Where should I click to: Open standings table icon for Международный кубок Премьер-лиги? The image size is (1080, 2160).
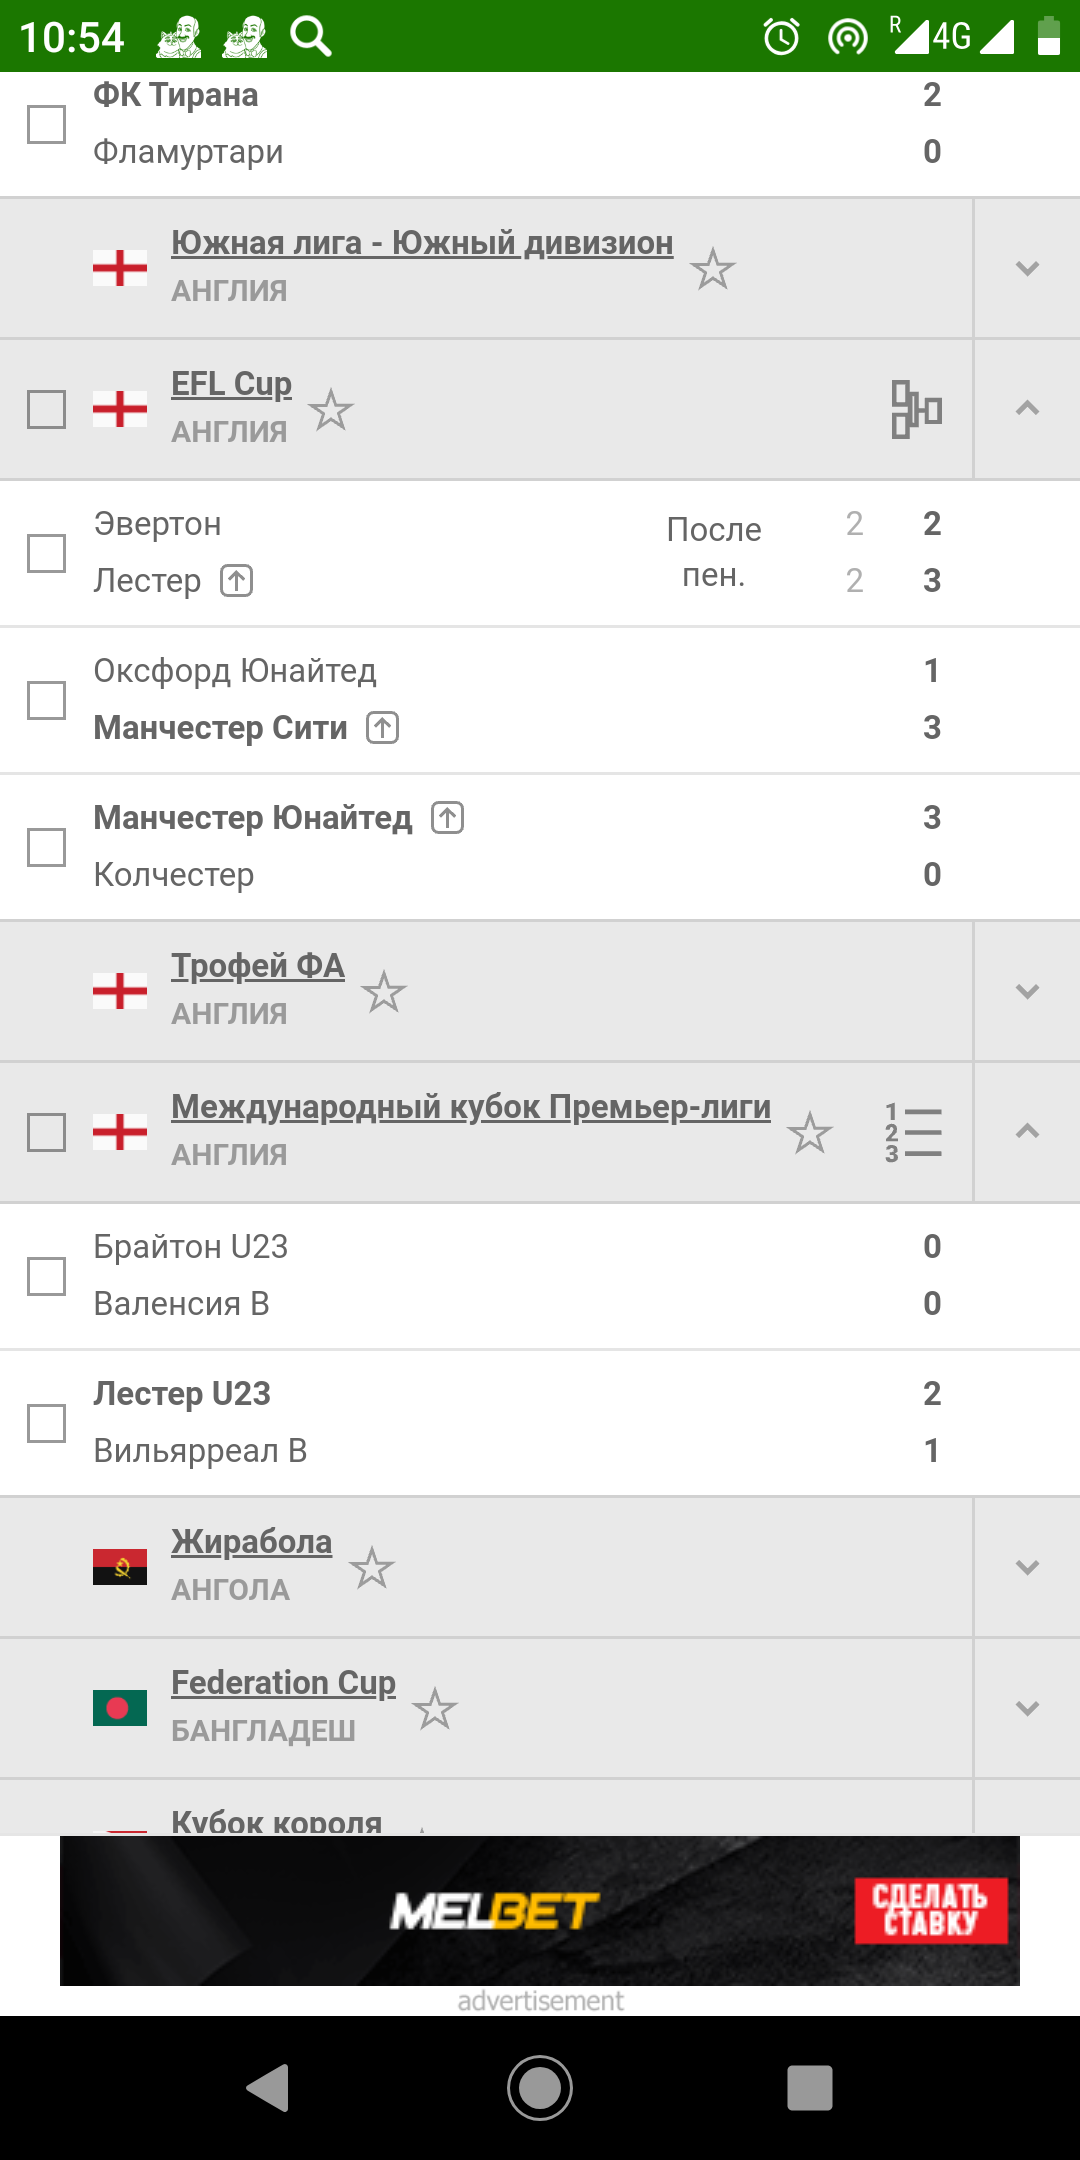click(914, 1133)
